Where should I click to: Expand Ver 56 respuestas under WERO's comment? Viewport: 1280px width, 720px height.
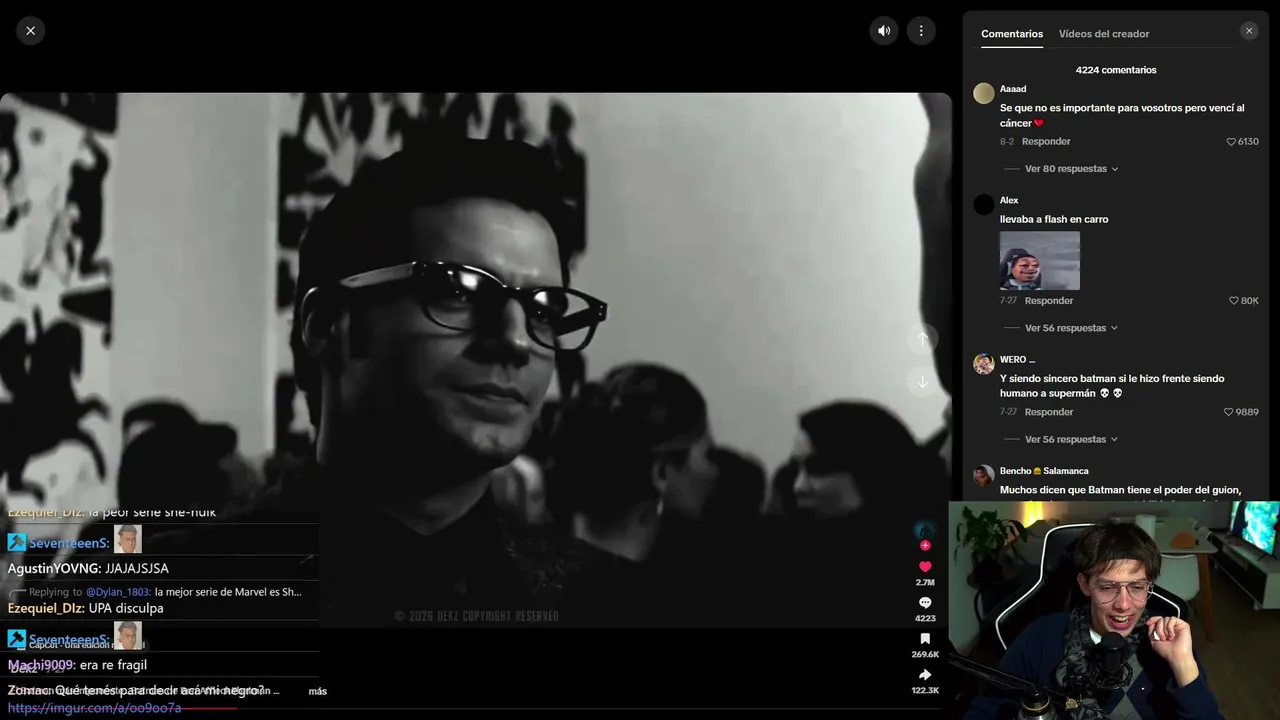[1071, 439]
